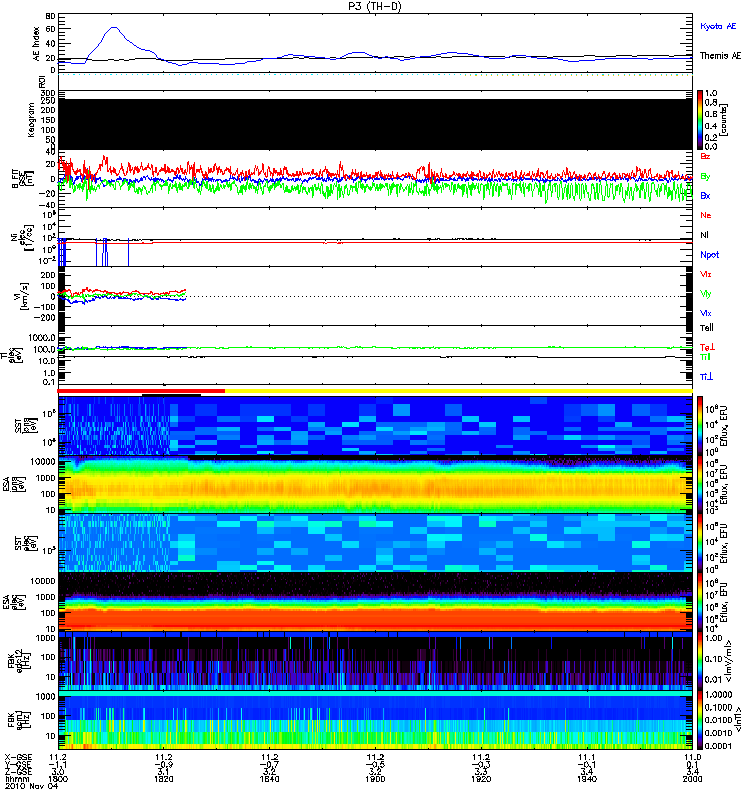The width and height of the screenshot is (750, 800).
Task: Select the Kyoto AE legend label
Action: [718, 26]
